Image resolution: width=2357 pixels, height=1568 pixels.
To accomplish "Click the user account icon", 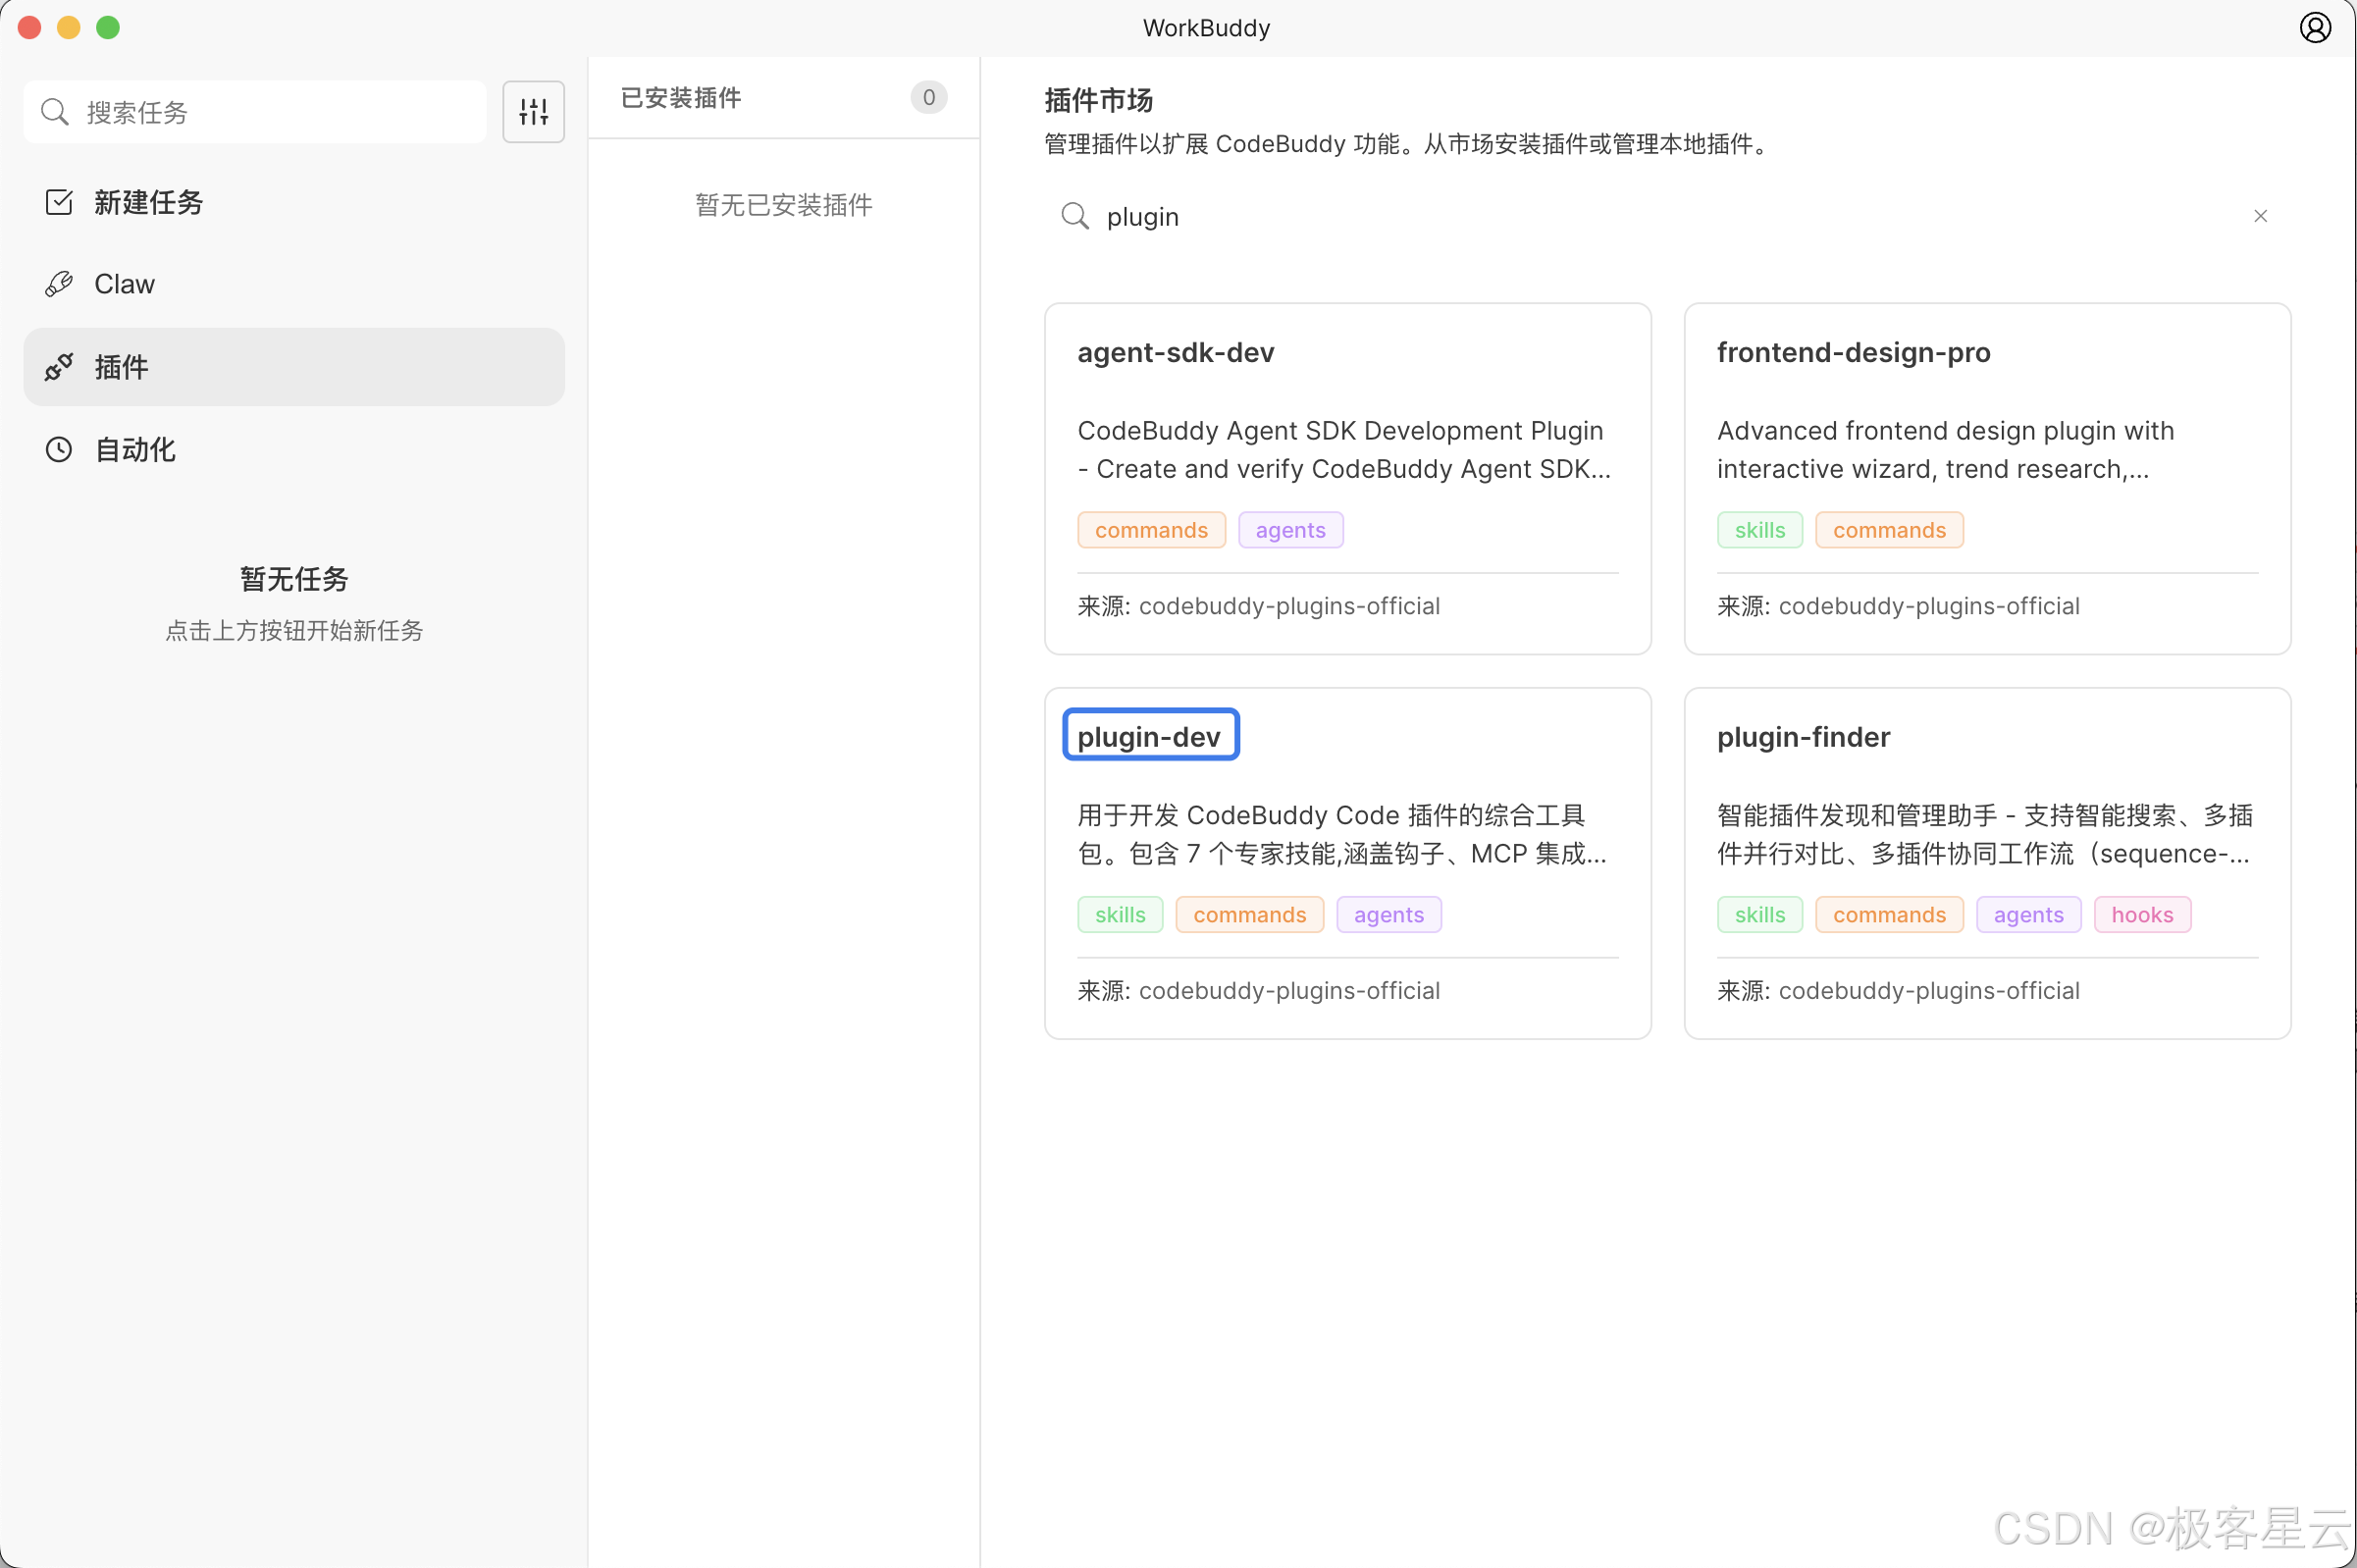I will coord(2314,27).
